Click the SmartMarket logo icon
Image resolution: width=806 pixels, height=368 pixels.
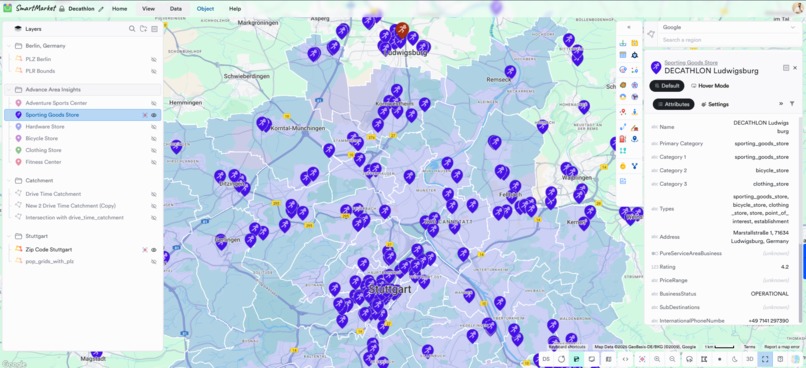pyautogui.click(x=8, y=8)
